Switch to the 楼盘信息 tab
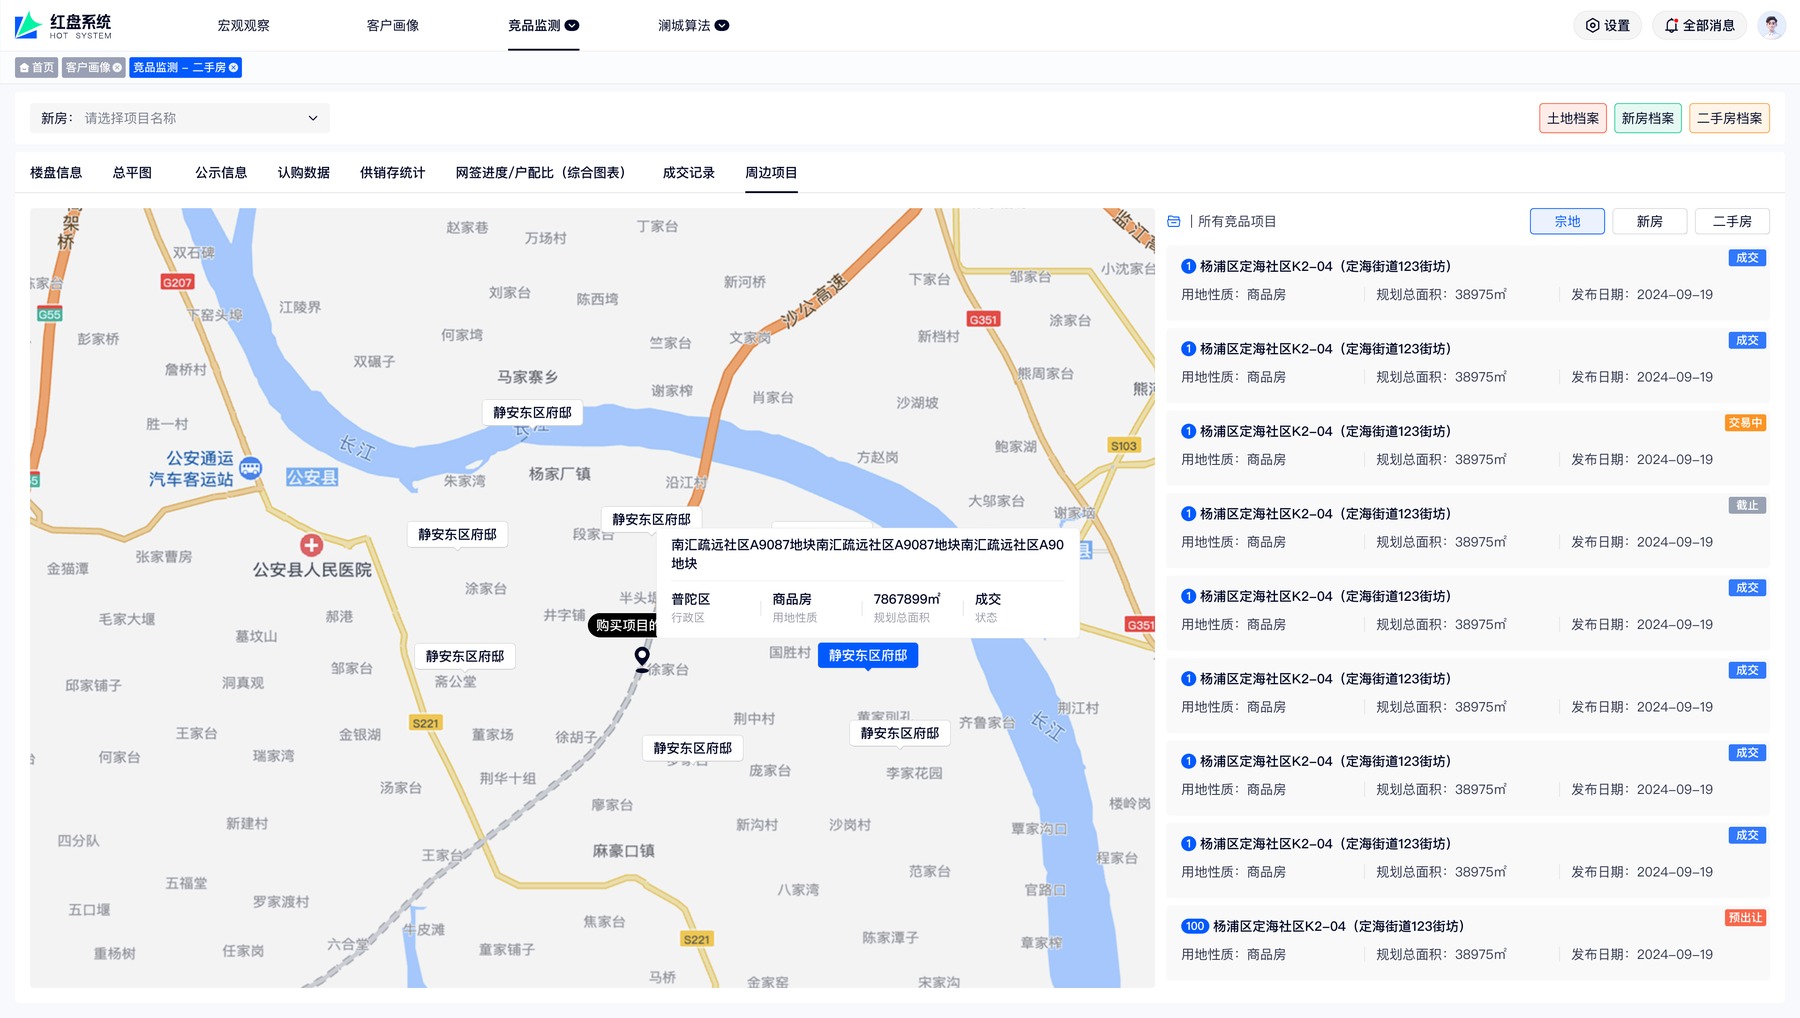Viewport: 1800px width, 1018px height. coord(56,173)
